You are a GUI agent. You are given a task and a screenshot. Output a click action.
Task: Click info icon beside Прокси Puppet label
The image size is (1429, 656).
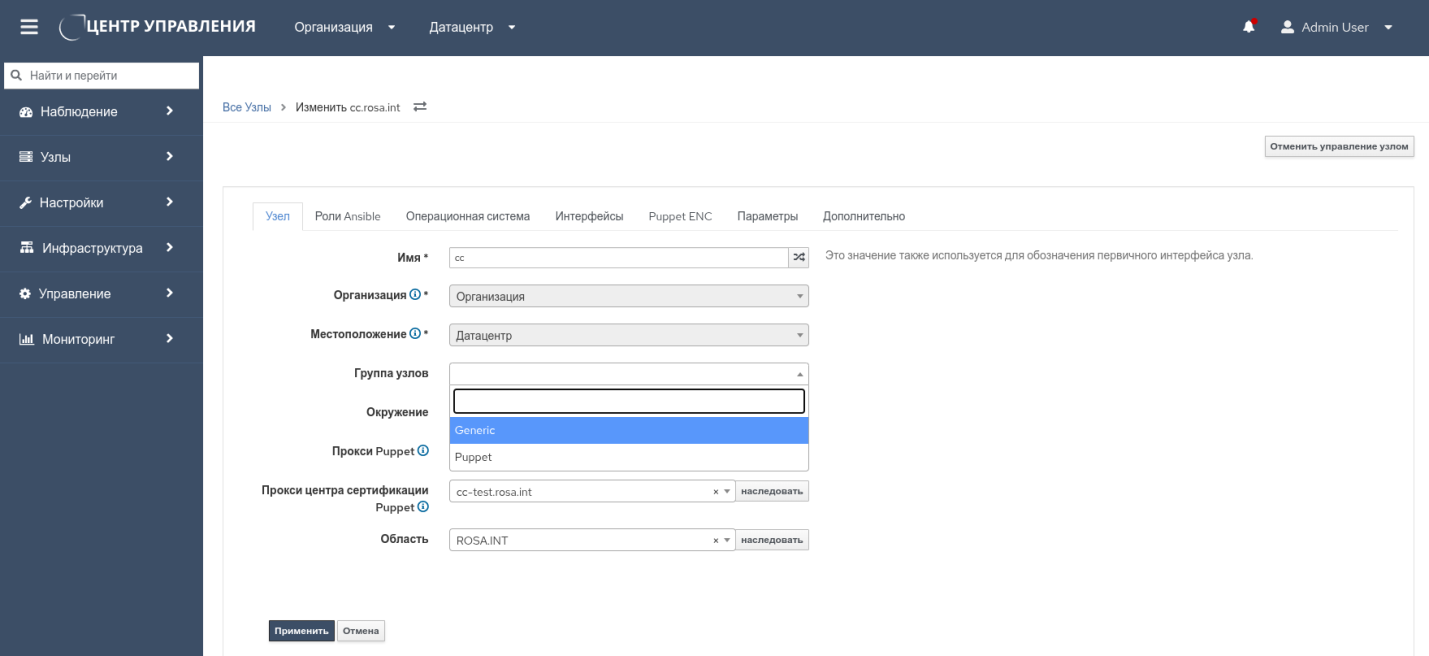click(423, 451)
